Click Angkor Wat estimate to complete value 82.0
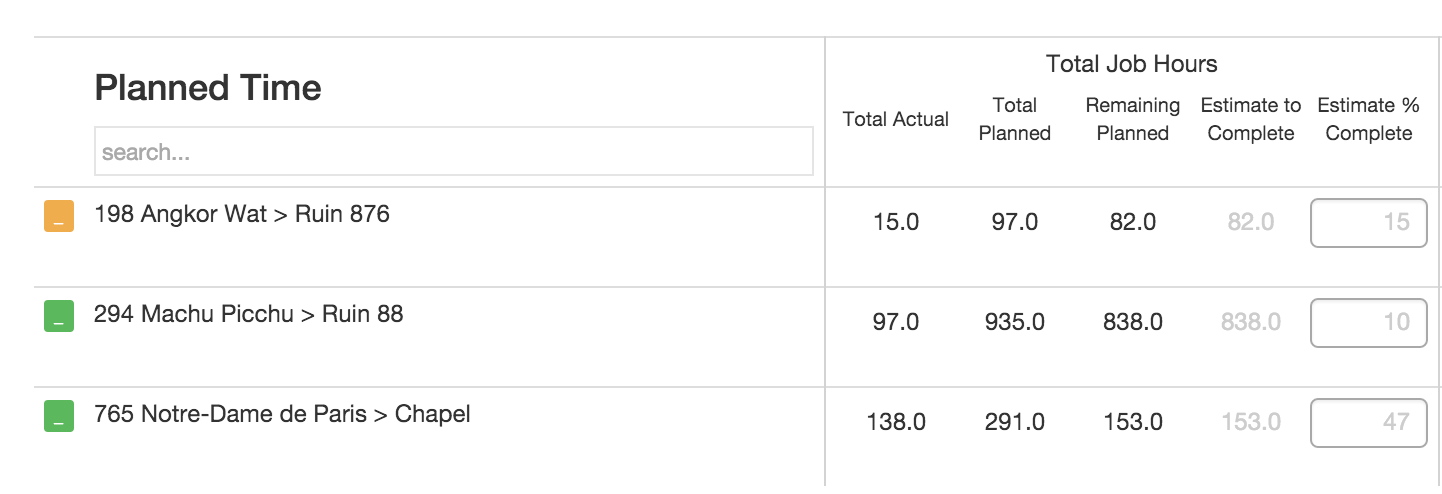This screenshot has height=494, width=1442. (x=1250, y=222)
